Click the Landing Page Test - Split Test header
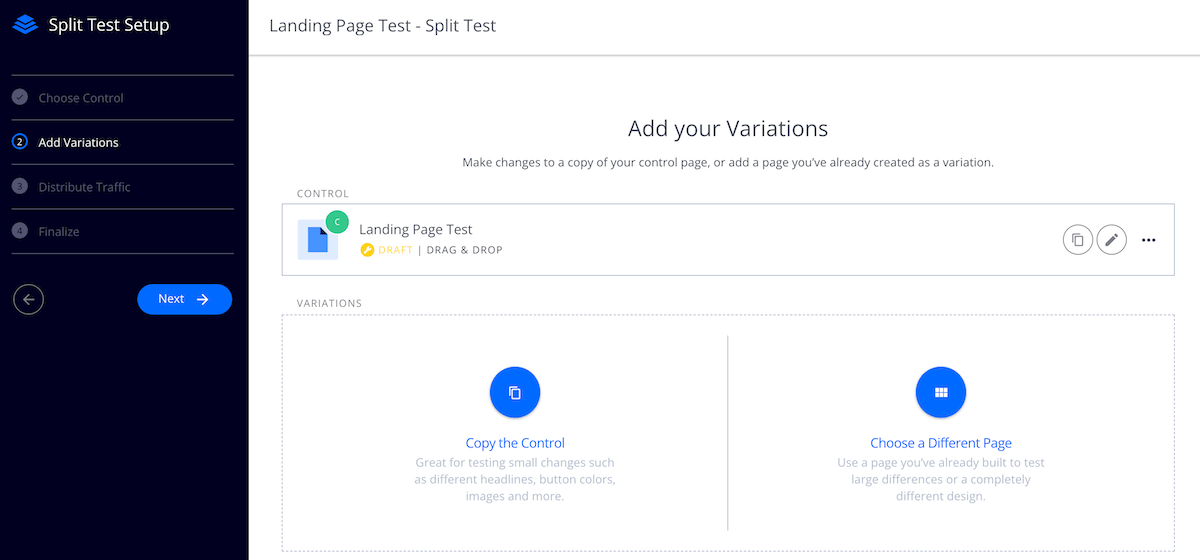 [383, 26]
